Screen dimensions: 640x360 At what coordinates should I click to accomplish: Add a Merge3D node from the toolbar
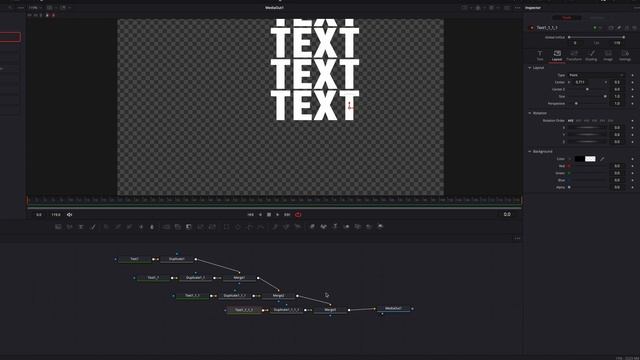point(346,227)
